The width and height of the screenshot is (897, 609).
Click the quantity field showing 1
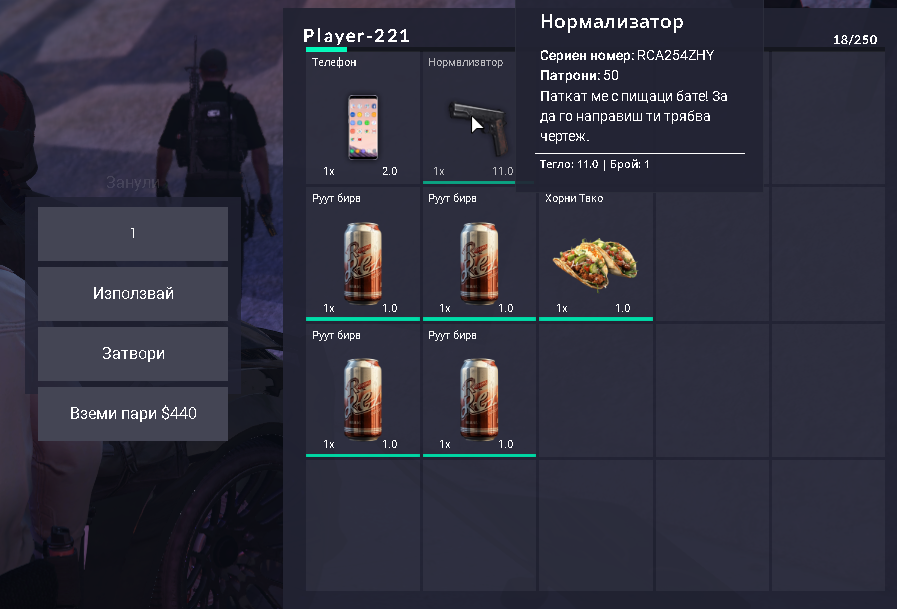click(x=133, y=233)
